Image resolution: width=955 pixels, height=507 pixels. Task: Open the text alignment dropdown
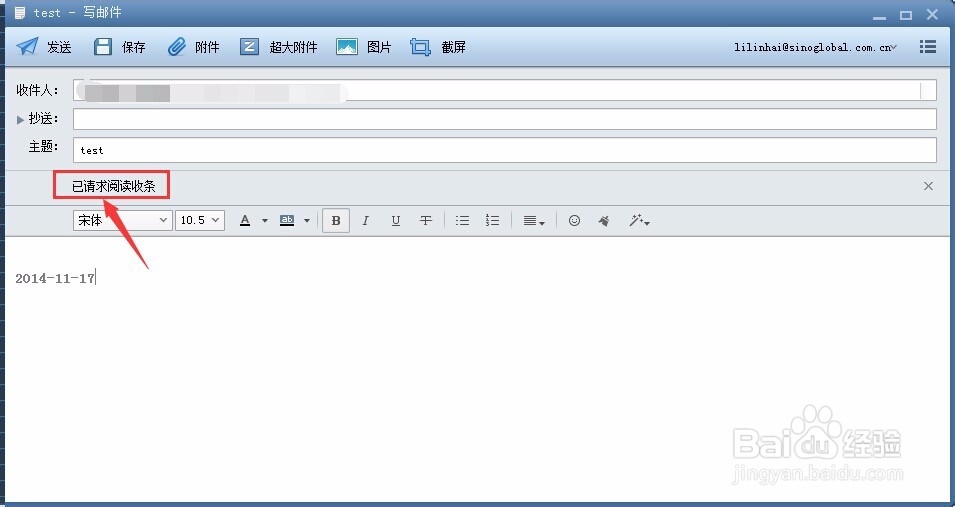[x=534, y=221]
